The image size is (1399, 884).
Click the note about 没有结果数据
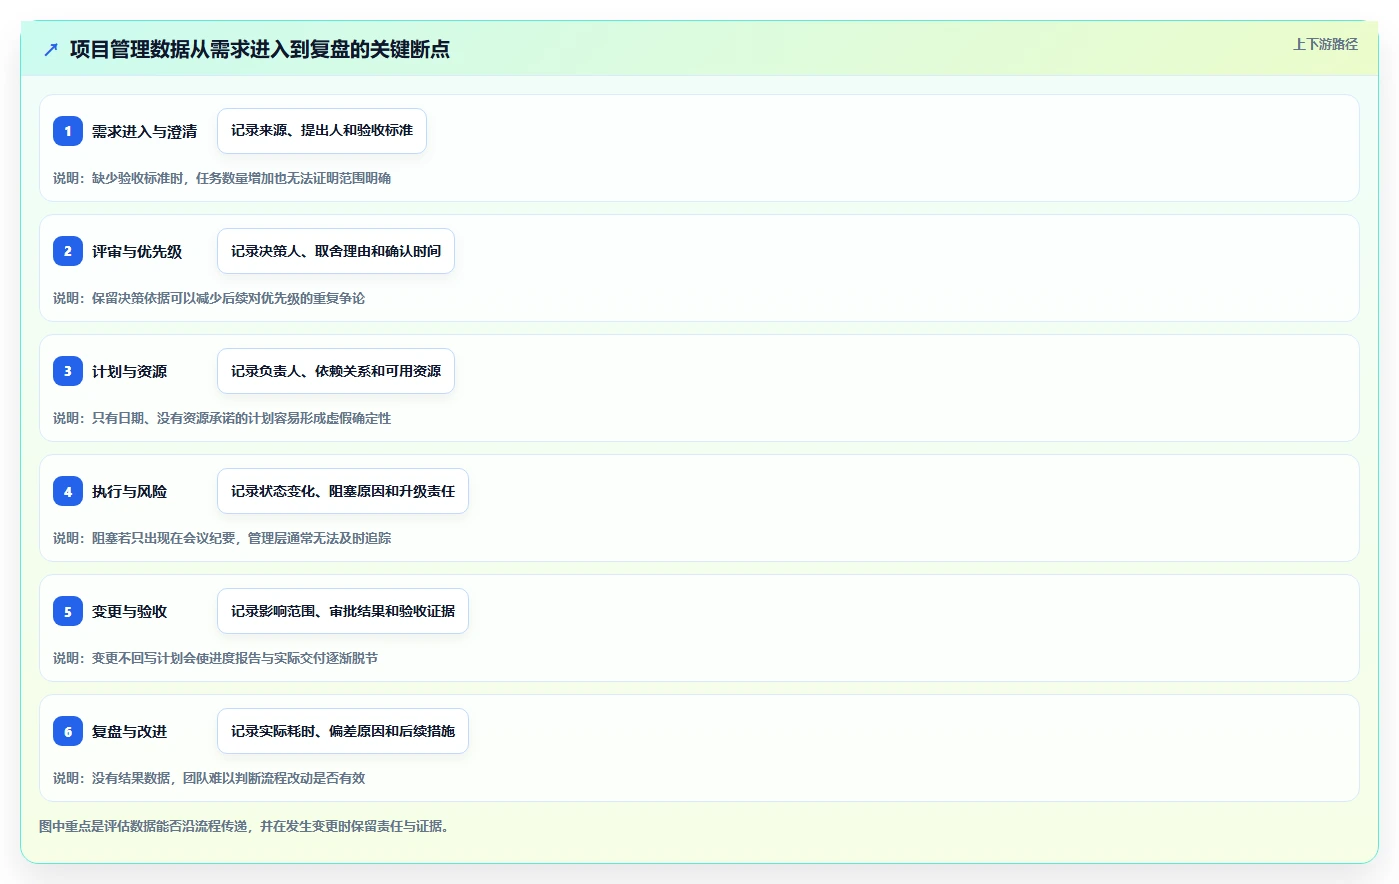click(x=209, y=778)
